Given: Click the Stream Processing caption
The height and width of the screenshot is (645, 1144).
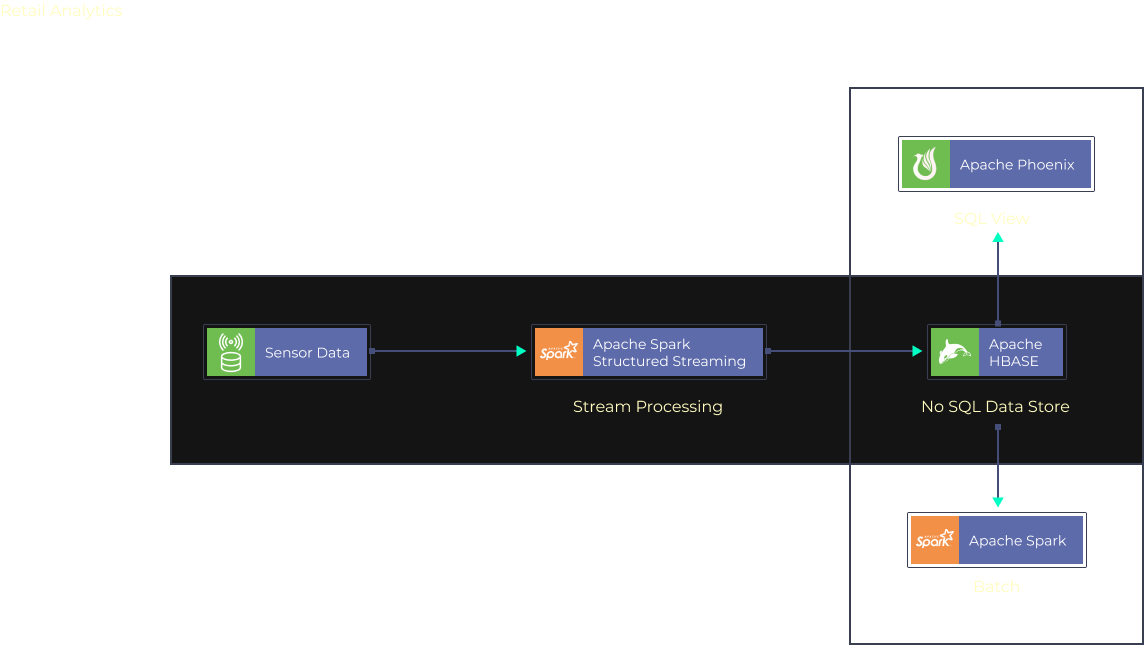Looking at the screenshot, I should click(x=647, y=407).
